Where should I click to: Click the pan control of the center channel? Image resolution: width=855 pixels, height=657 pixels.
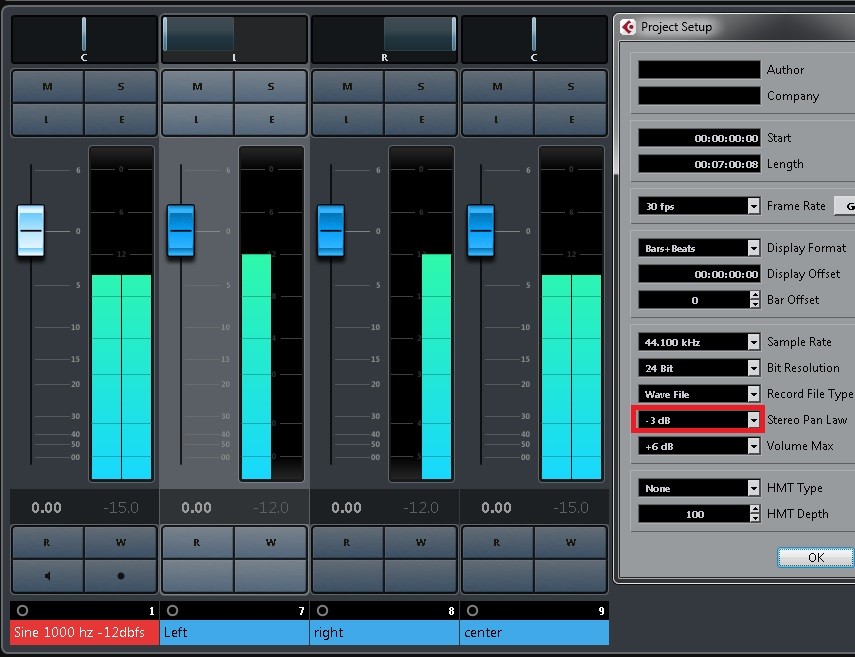(x=534, y=39)
